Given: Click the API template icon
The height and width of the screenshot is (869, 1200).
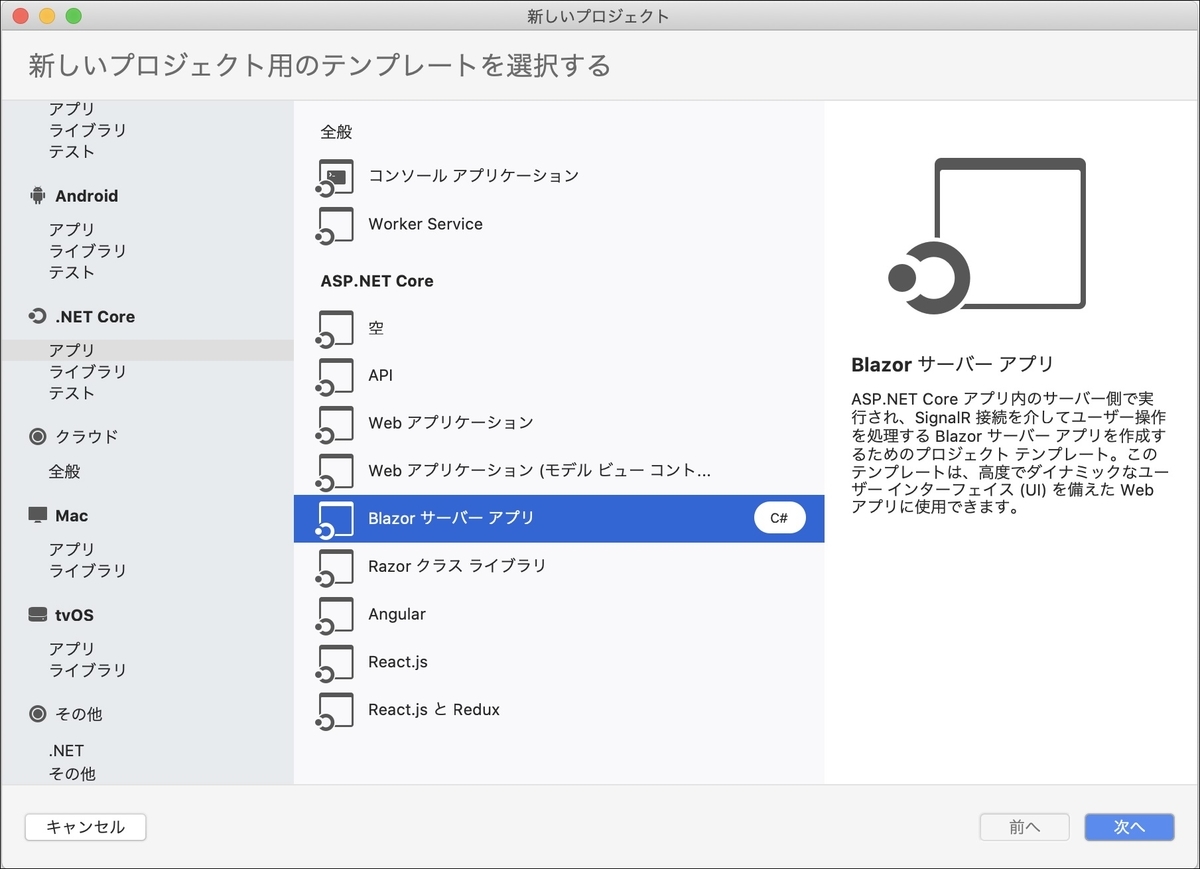Looking at the screenshot, I should click(335, 376).
